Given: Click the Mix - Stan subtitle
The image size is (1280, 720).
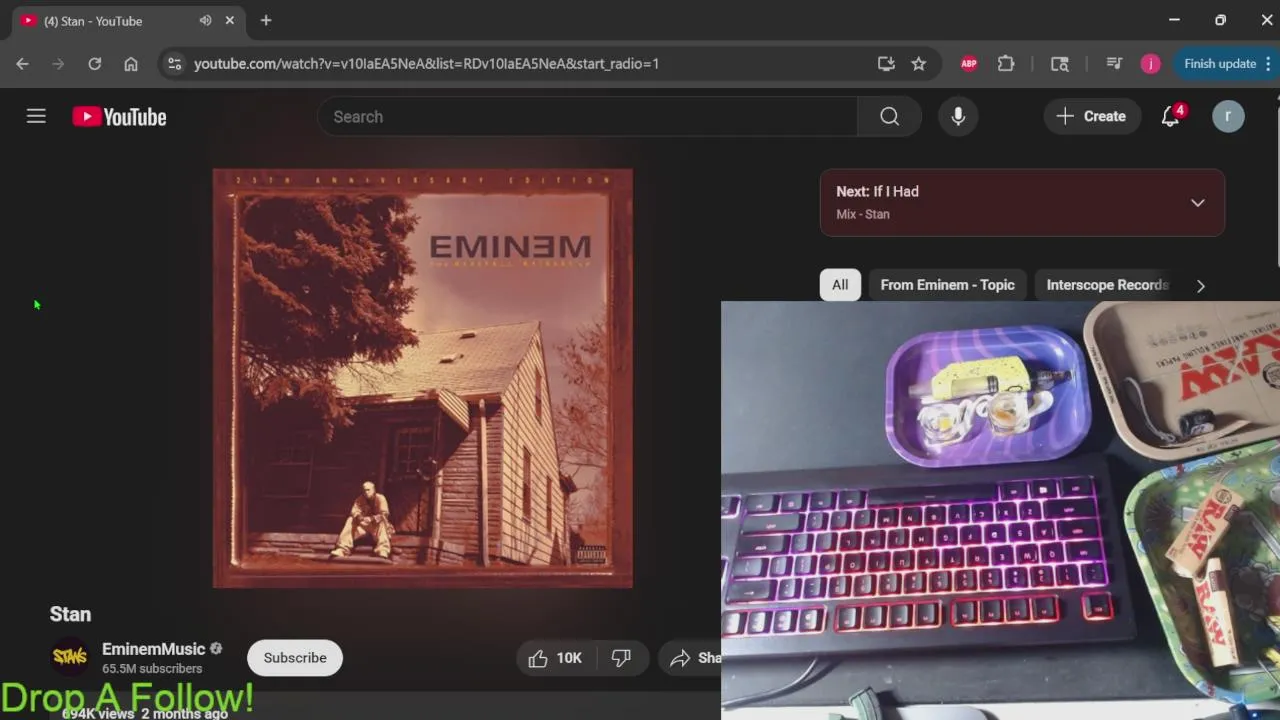Looking at the screenshot, I should 863,214.
